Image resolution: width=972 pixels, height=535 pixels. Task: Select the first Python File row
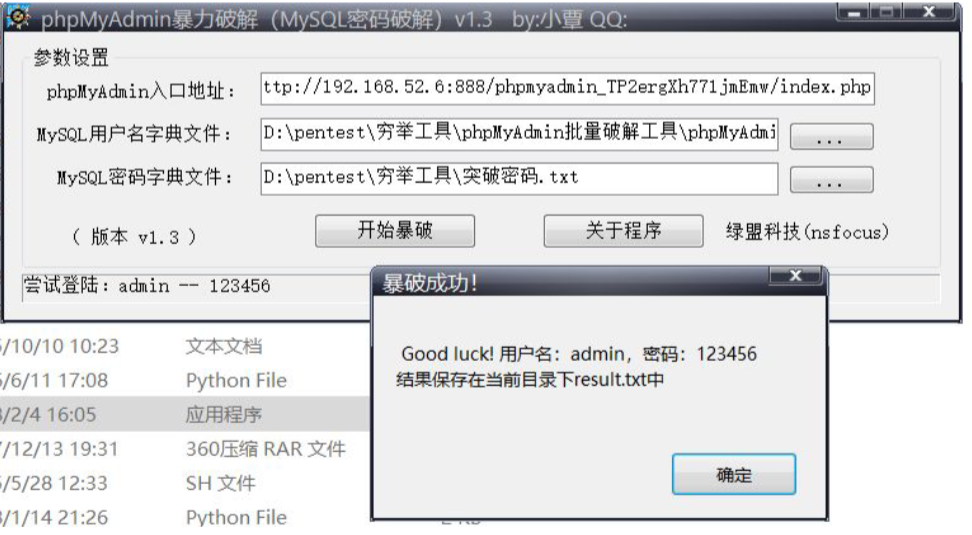tap(185, 380)
